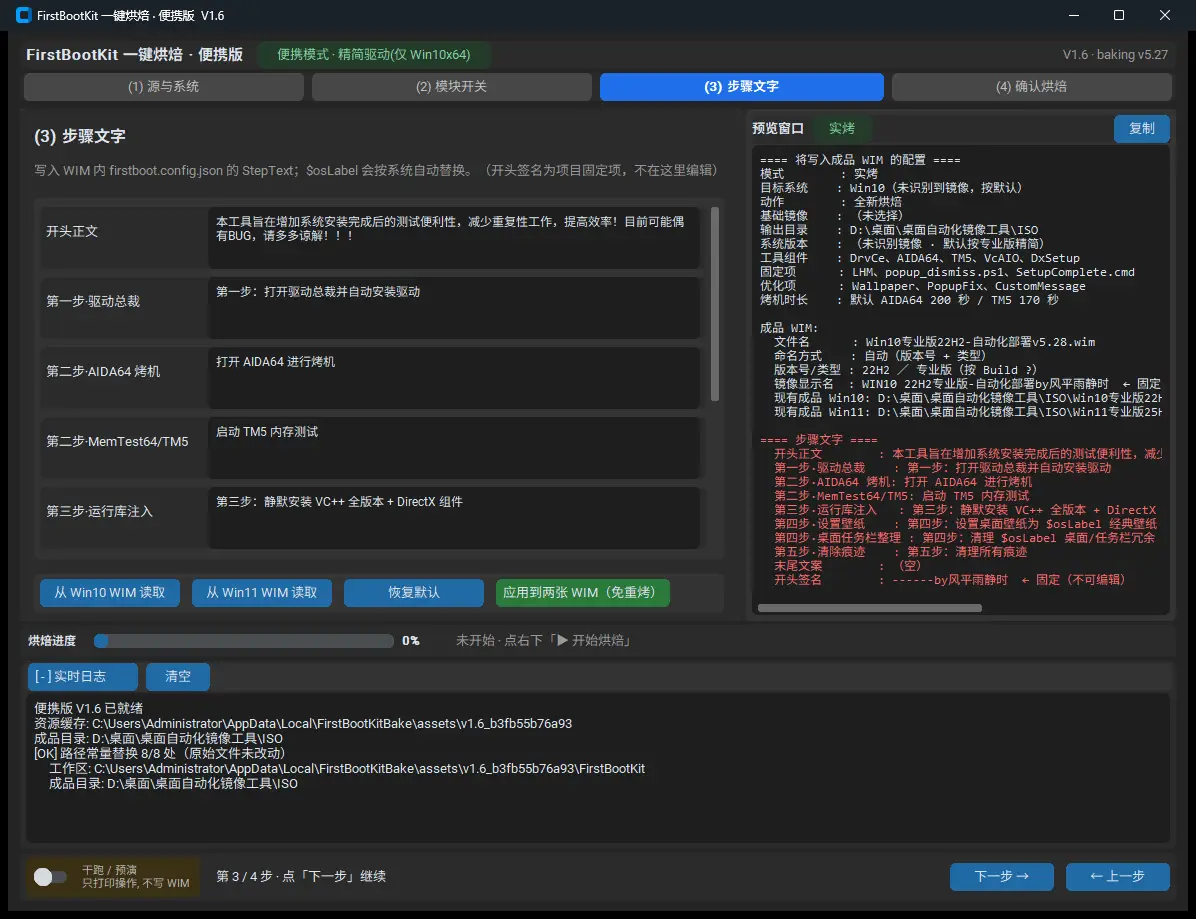Click the 第 3 / 4 步 step indicator text

point(301,876)
